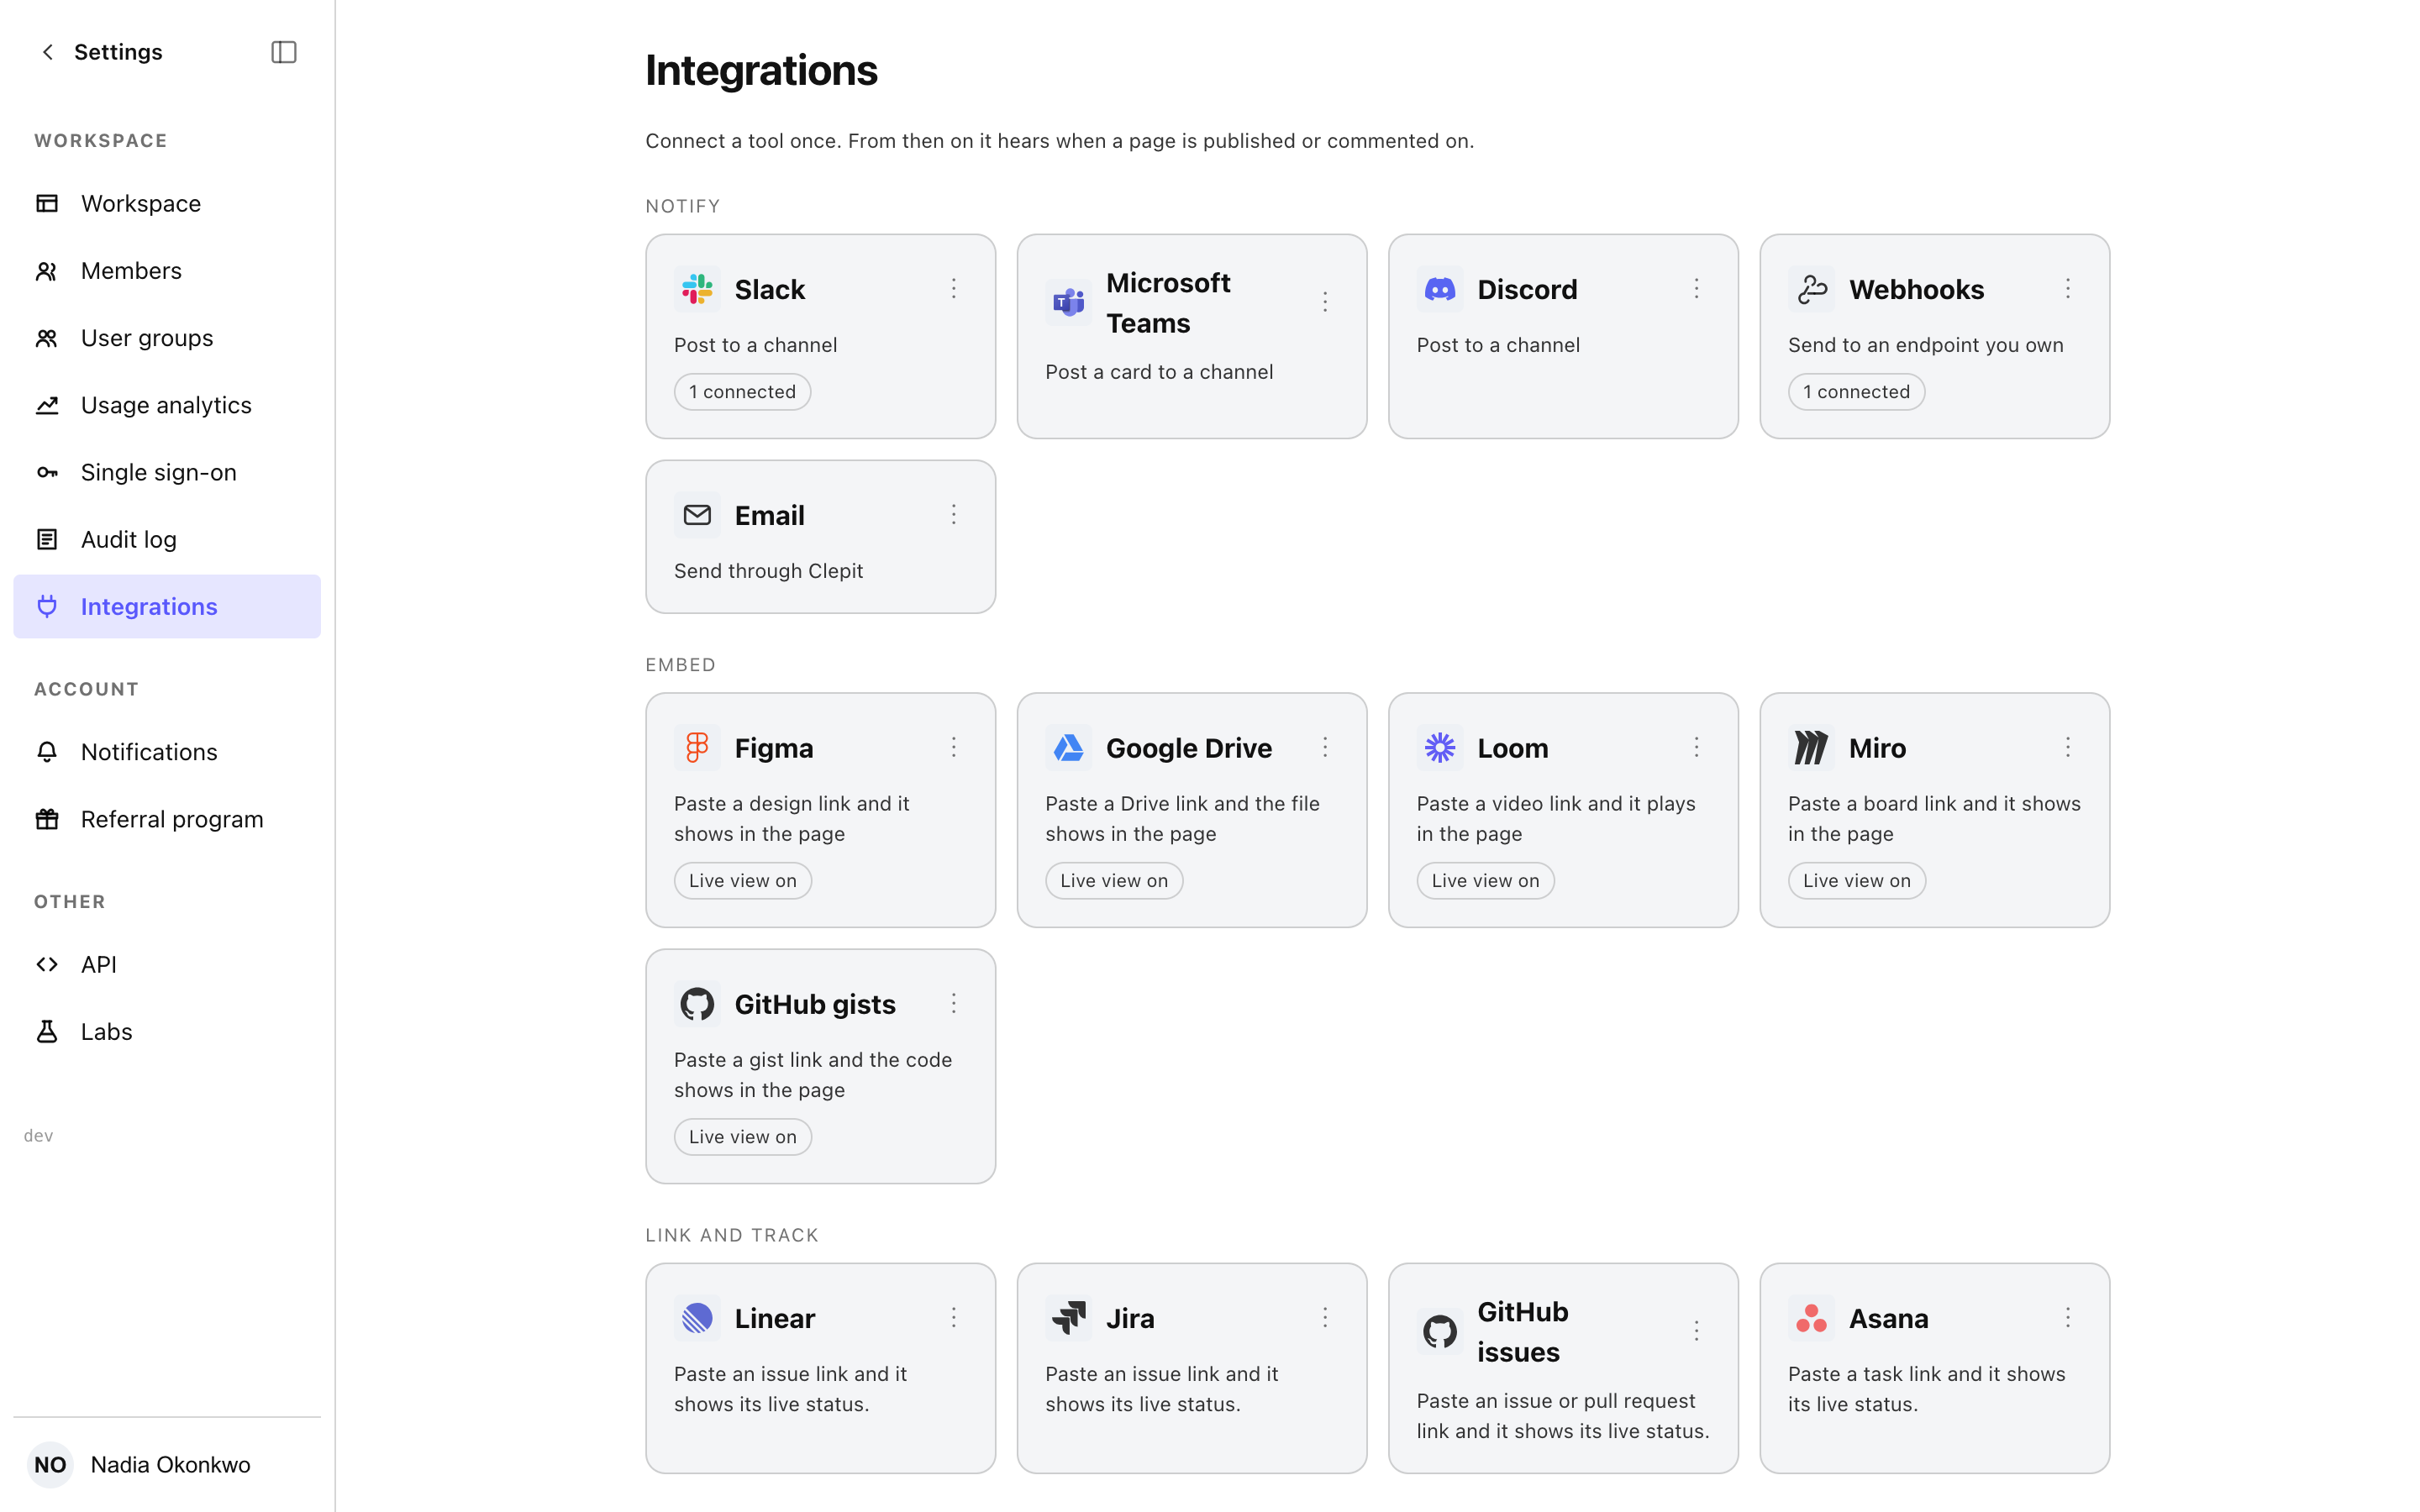Click the Linear logo icon
The height and width of the screenshot is (1512, 2420).
pyautogui.click(x=697, y=1318)
